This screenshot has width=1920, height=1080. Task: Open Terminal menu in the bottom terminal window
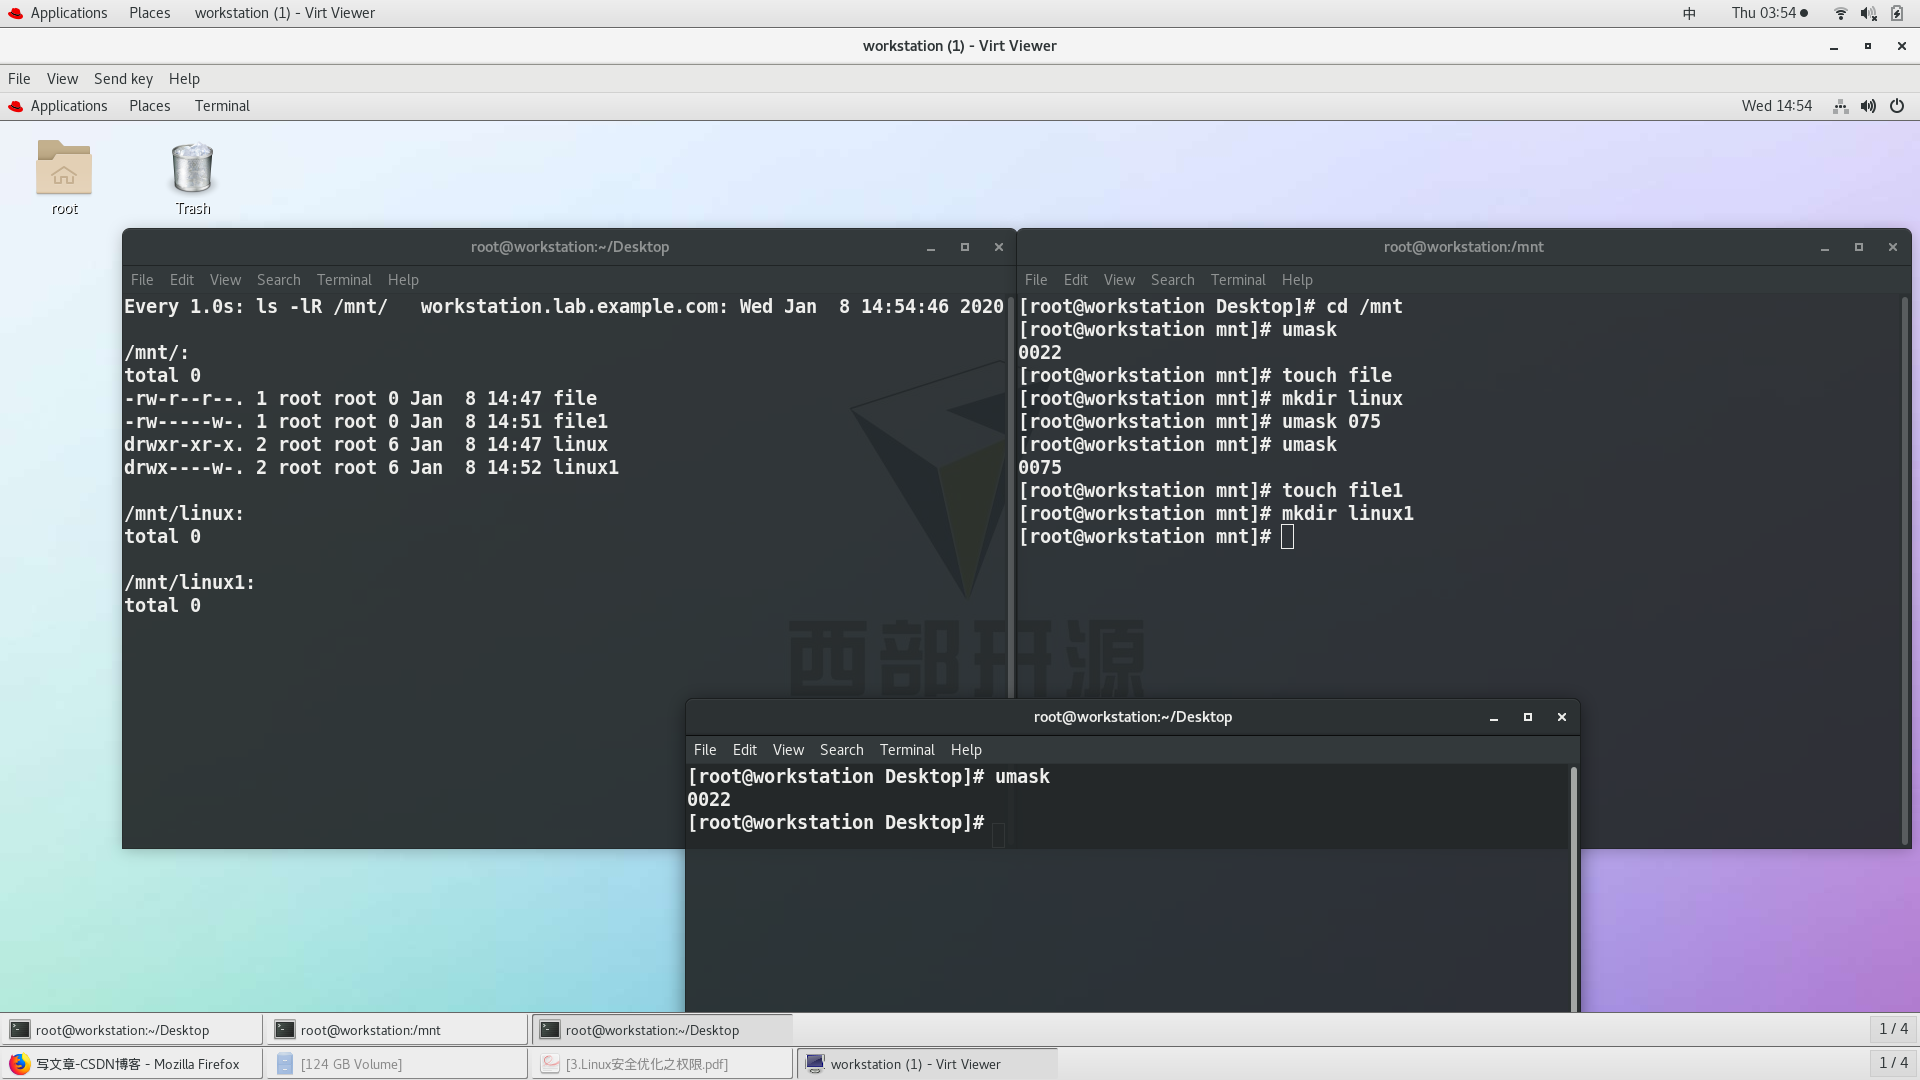click(906, 750)
